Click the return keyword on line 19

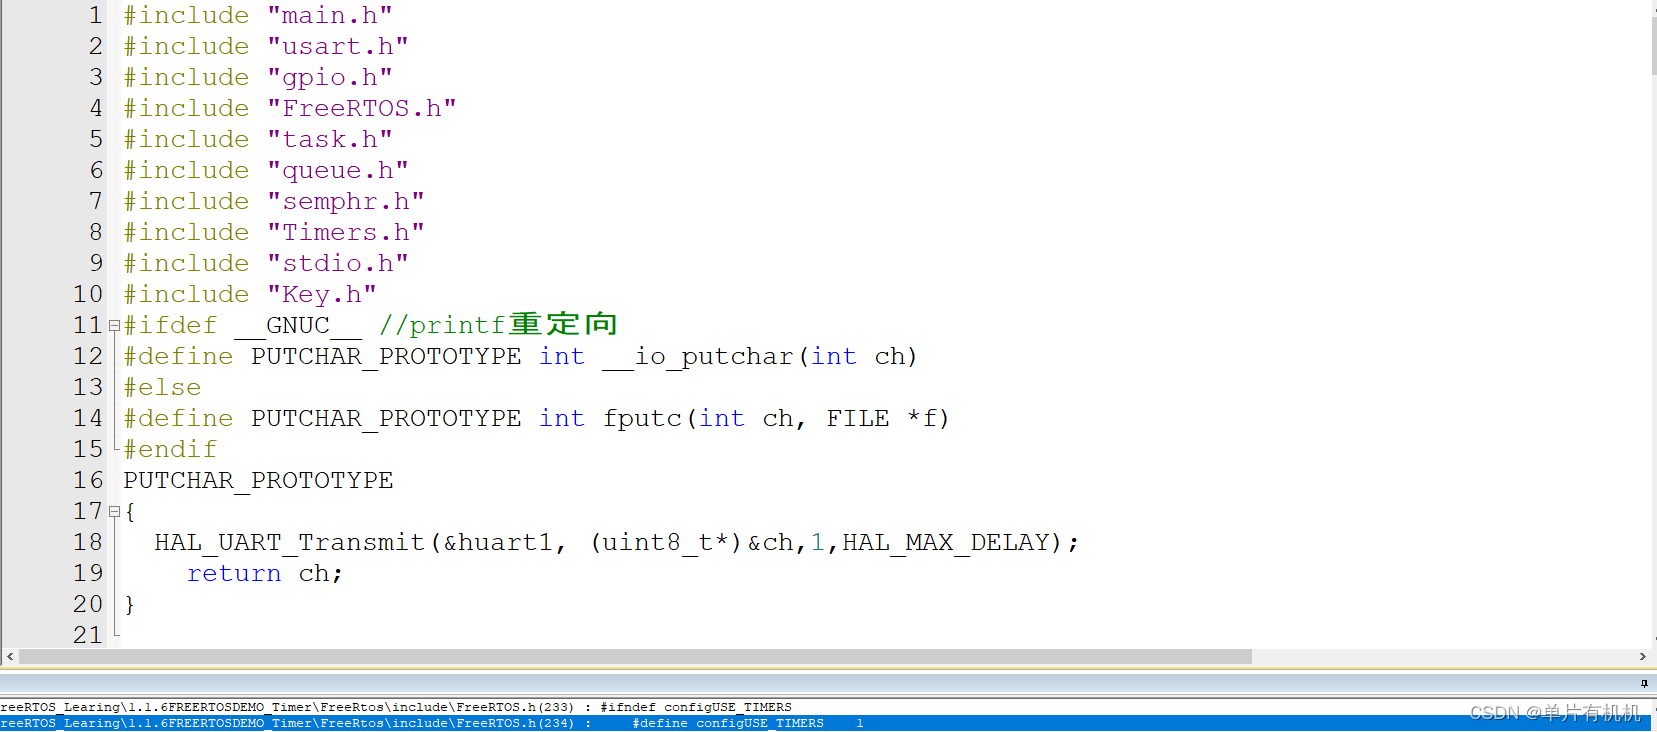coord(234,574)
